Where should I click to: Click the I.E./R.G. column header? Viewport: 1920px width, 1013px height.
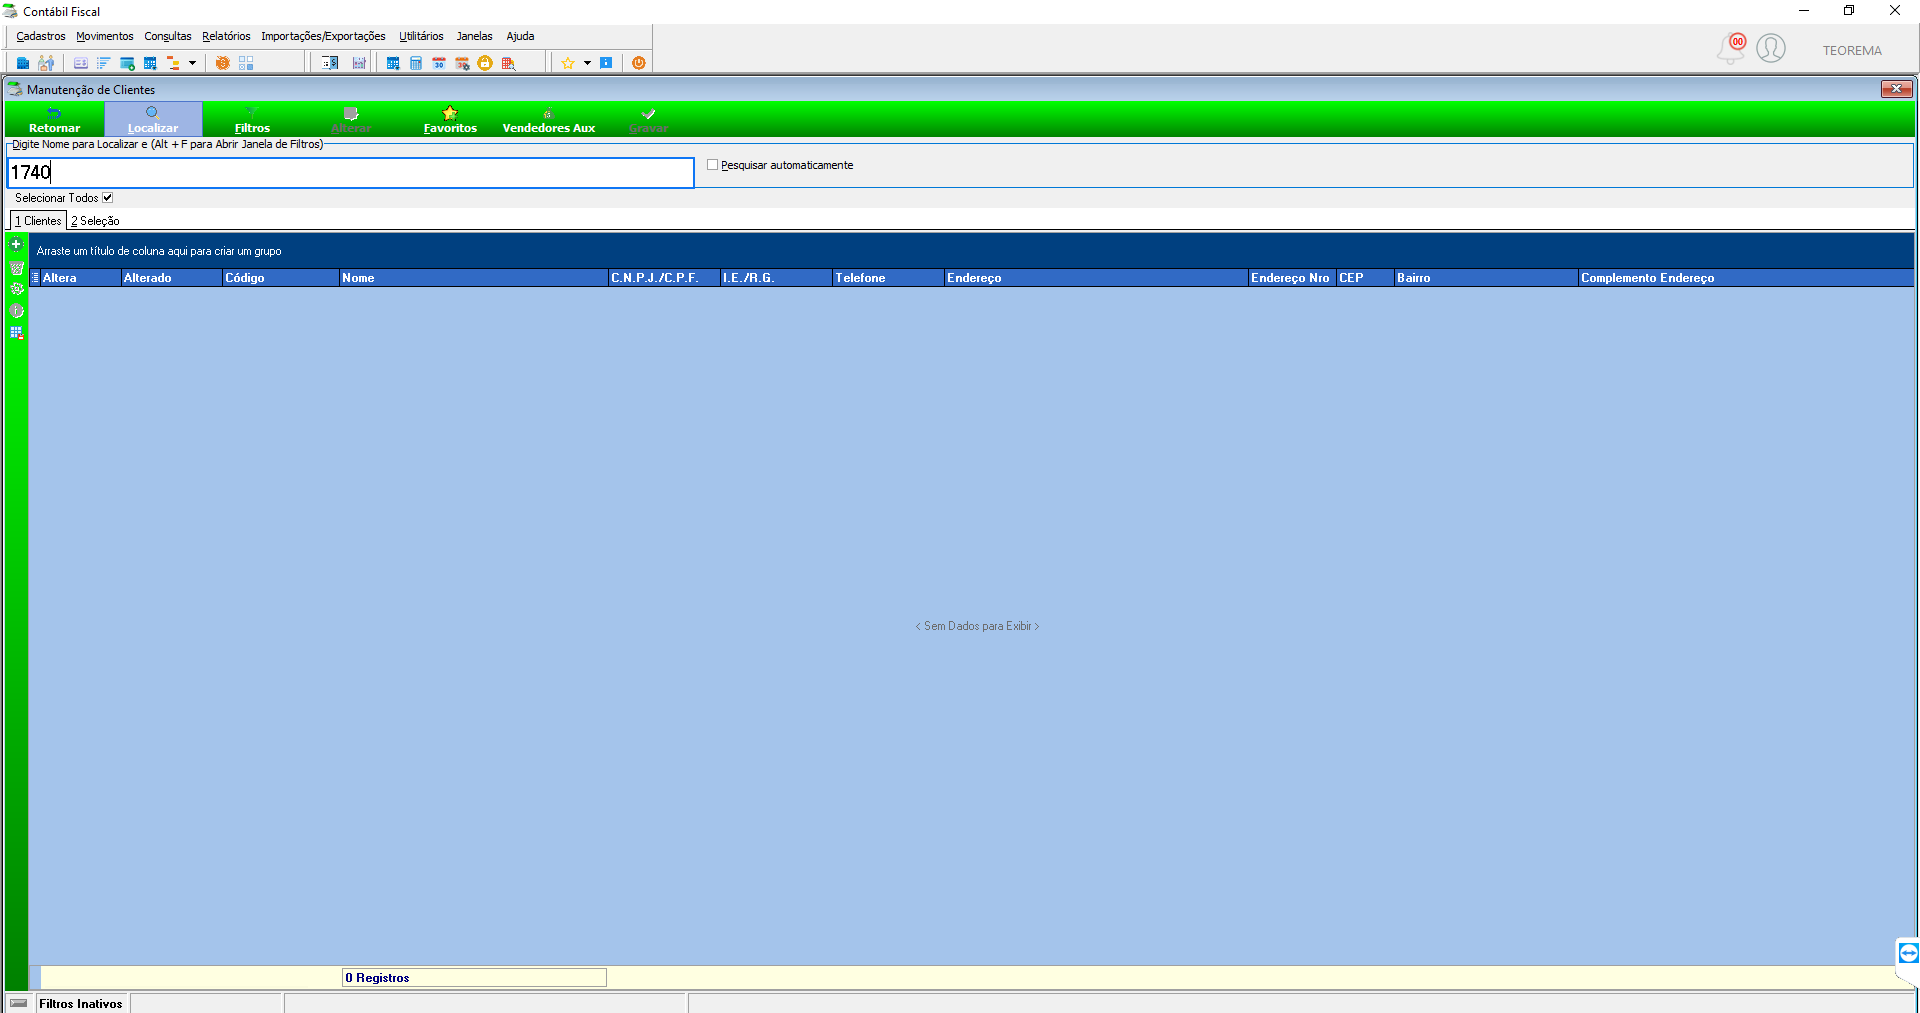[x=776, y=278]
